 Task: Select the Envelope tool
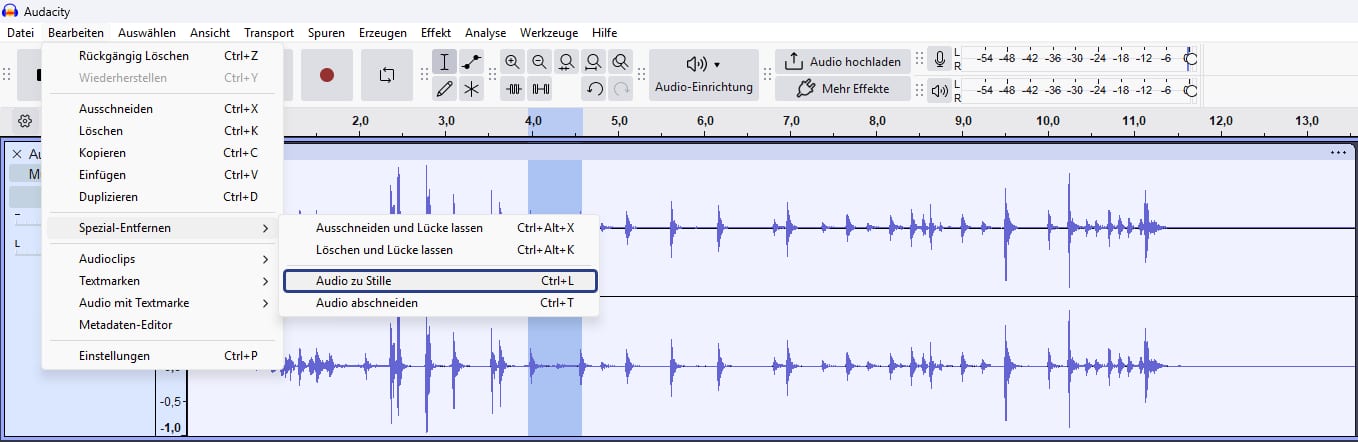coord(471,62)
